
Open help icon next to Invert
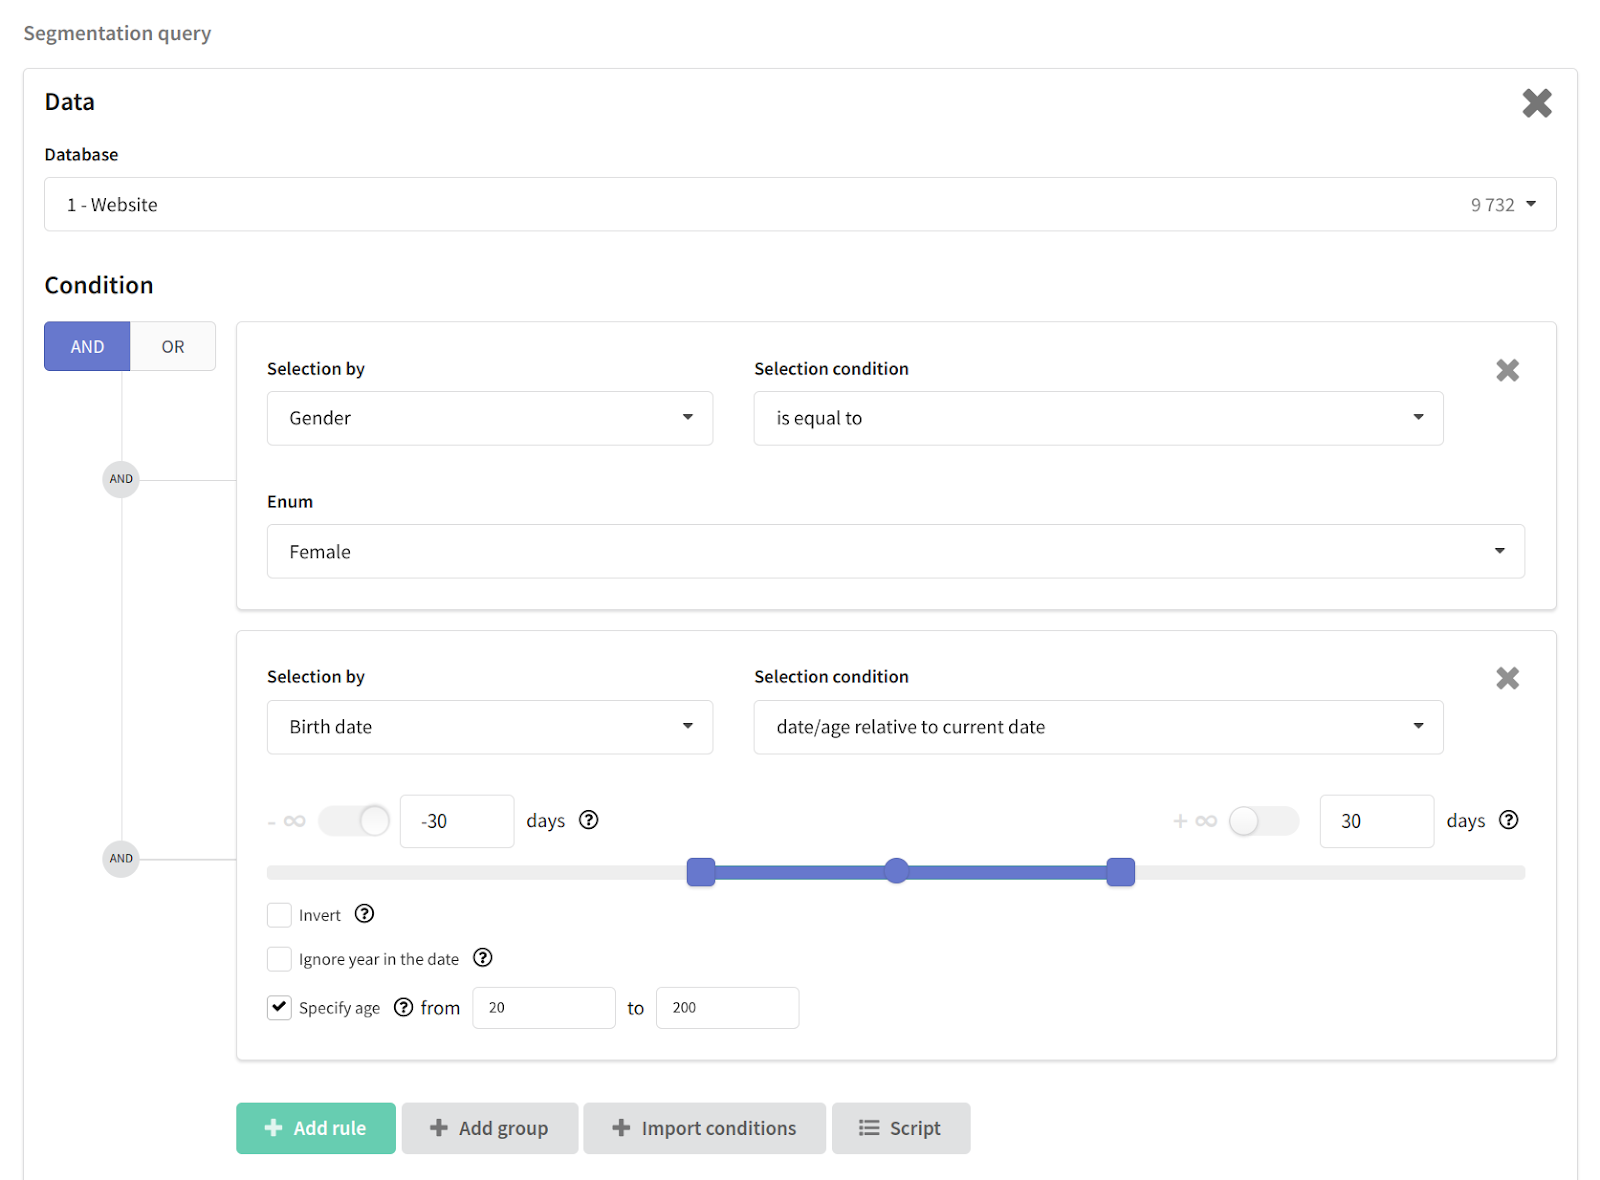[x=365, y=914]
